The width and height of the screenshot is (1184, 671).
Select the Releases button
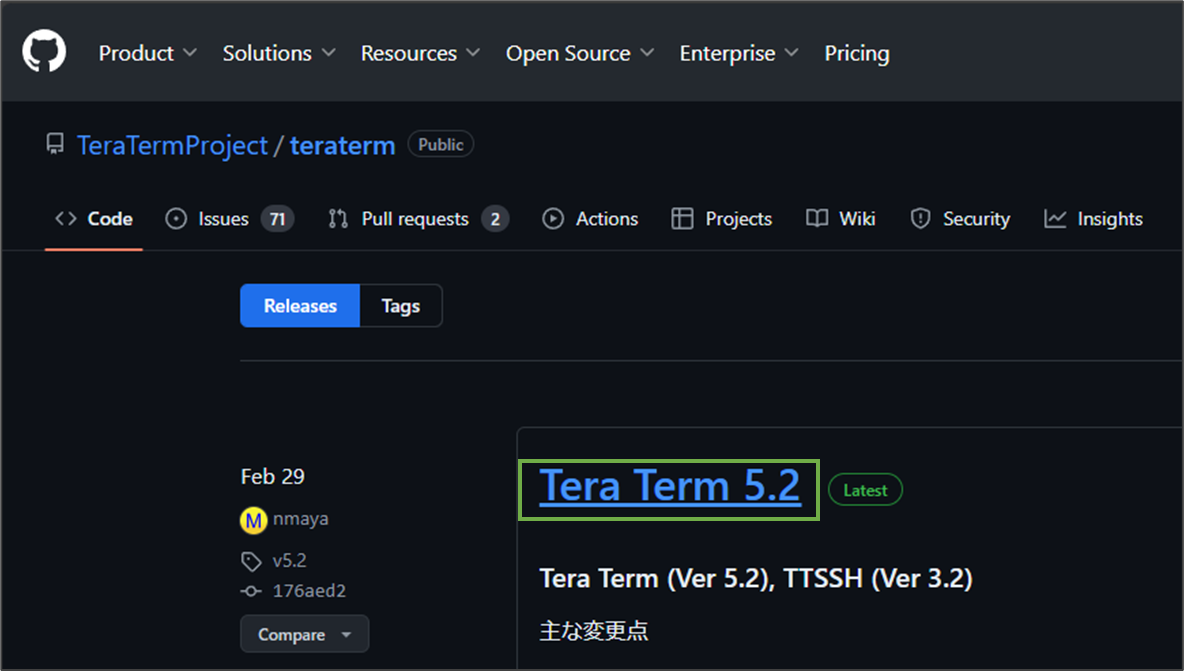point(300,306)
